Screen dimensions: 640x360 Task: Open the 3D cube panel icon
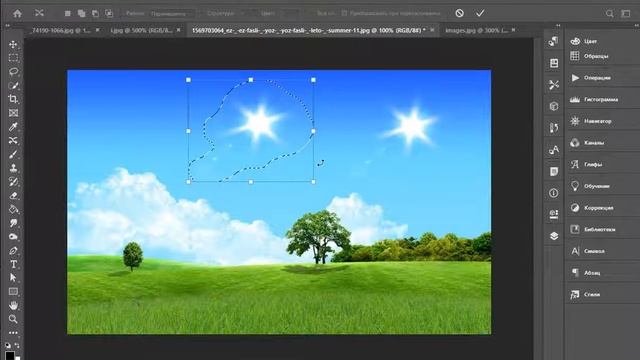[554, 107]
